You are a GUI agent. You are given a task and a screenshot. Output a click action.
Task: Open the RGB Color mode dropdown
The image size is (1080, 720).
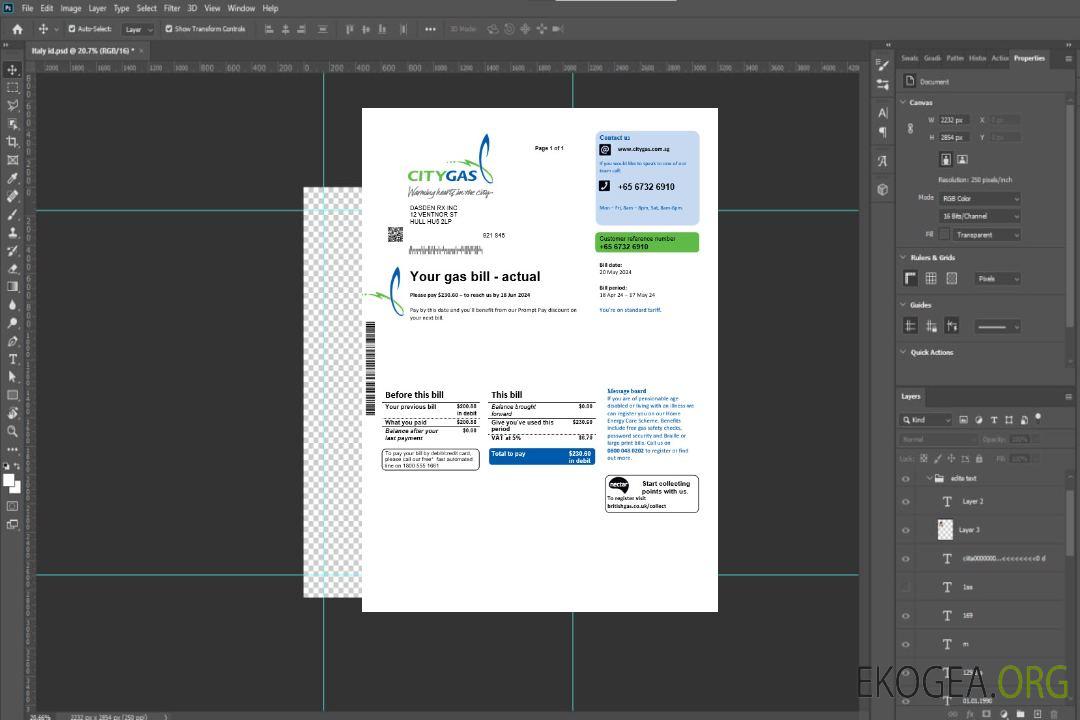pos(980,198)
